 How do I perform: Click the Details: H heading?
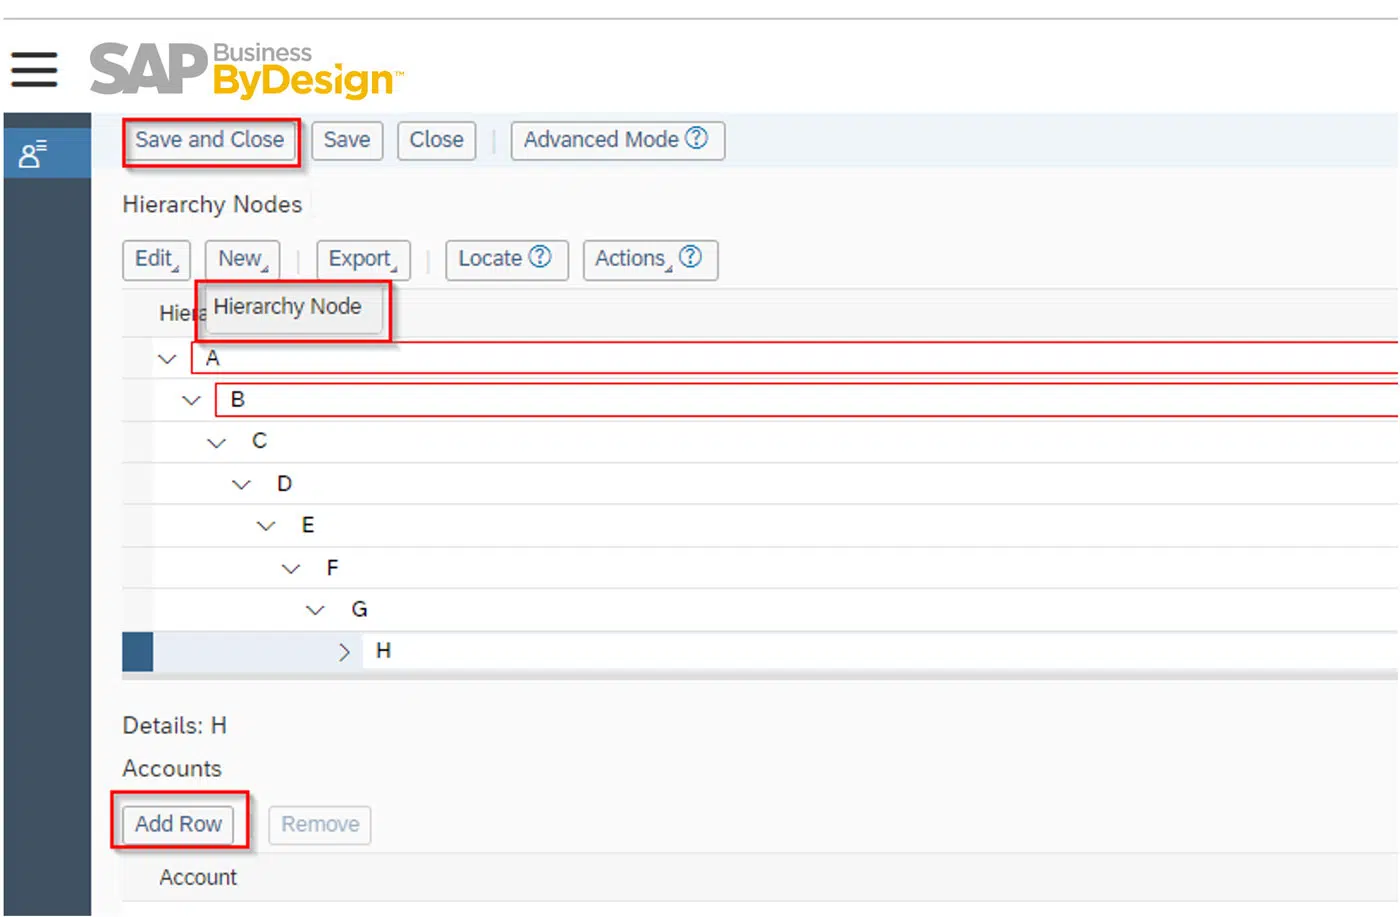175,725
